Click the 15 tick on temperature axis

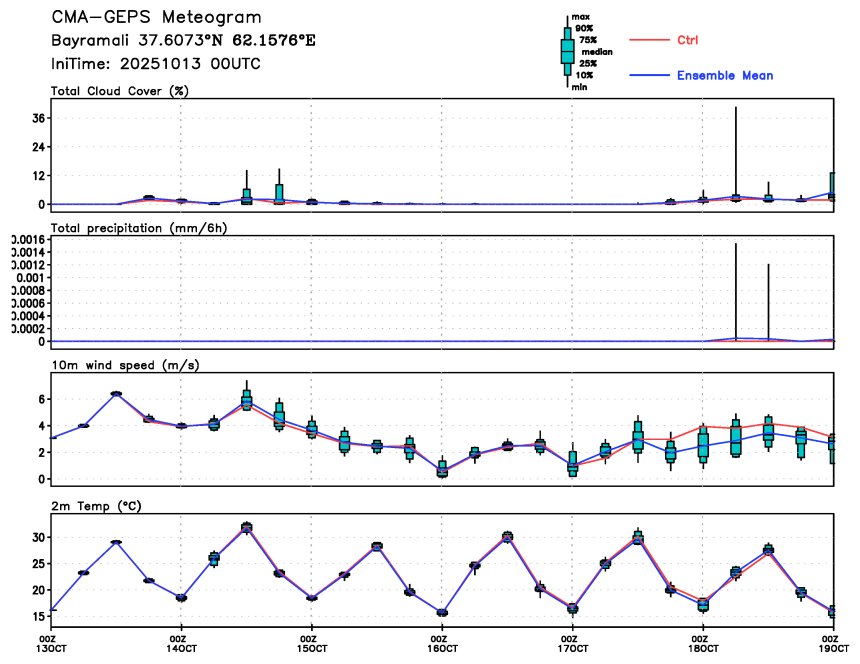tap(38, 616)
